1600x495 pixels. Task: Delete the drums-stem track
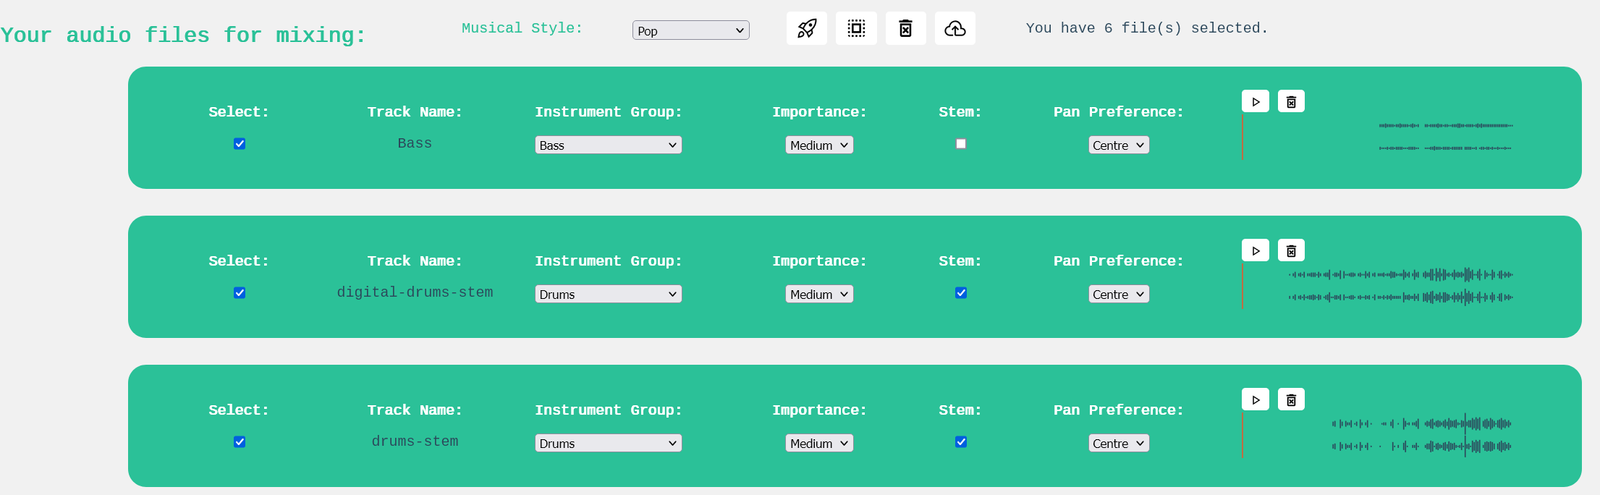coord(1291,399)
